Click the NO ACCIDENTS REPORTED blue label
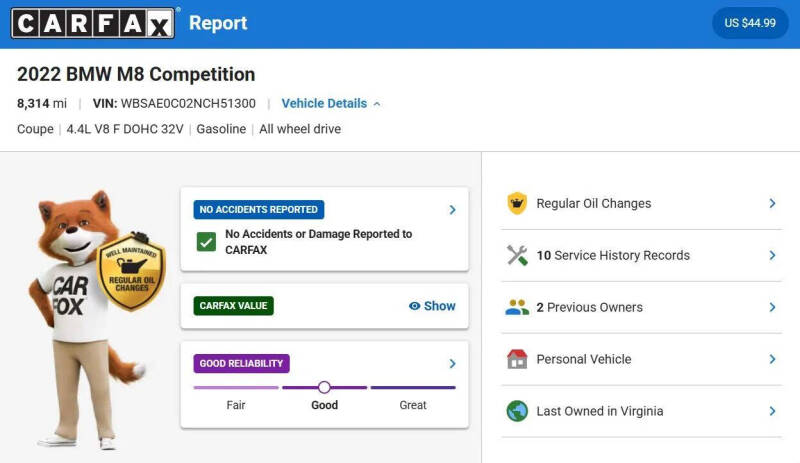 pyautogui.click(x=259, y=210)
